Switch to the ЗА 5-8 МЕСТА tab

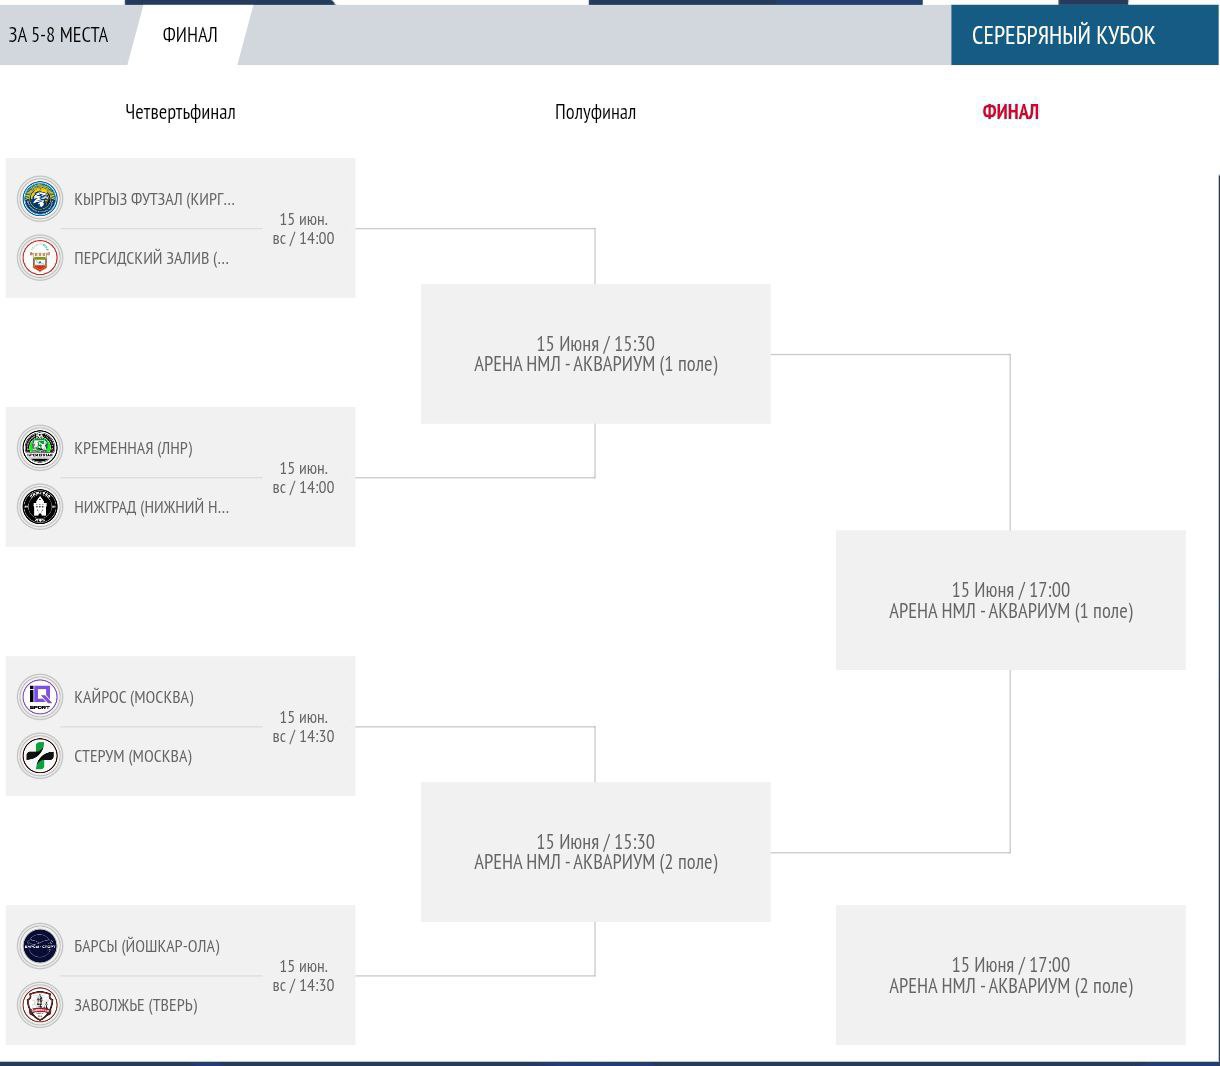coord(58,35)
